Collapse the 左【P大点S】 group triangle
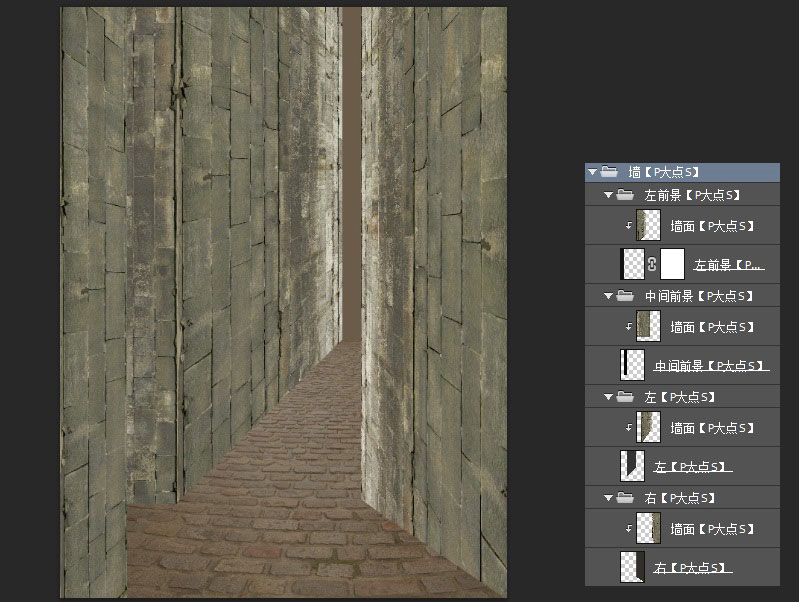The image size is (799, 602). tap(608, 397)
